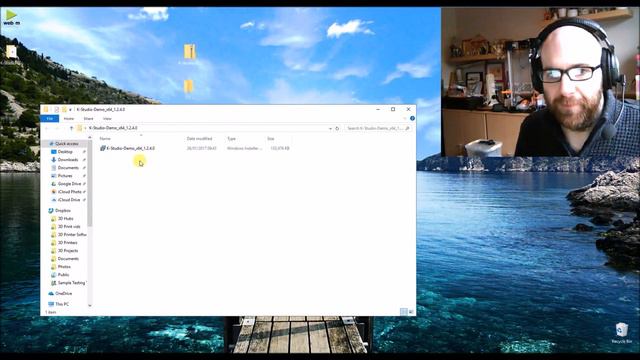Select Dropbox in navigation pane
The height and width of the screenshot is (360, 640).
click(x=63, y=211)
